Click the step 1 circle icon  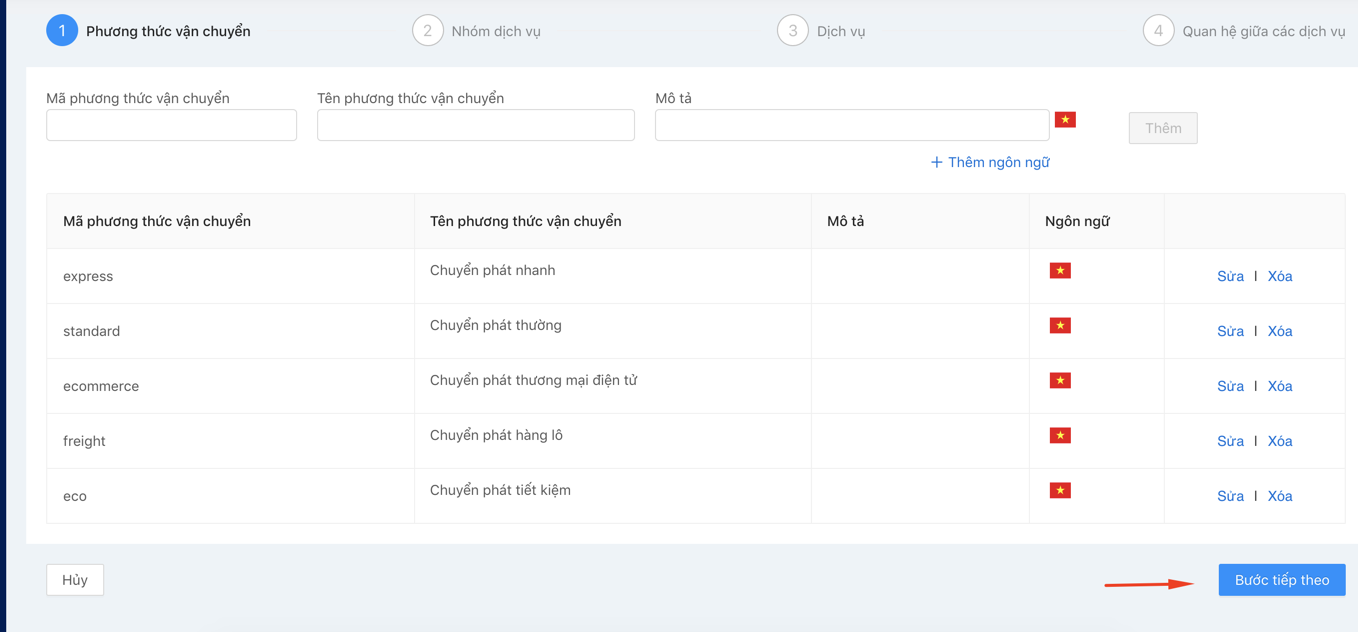coord(62,31)
